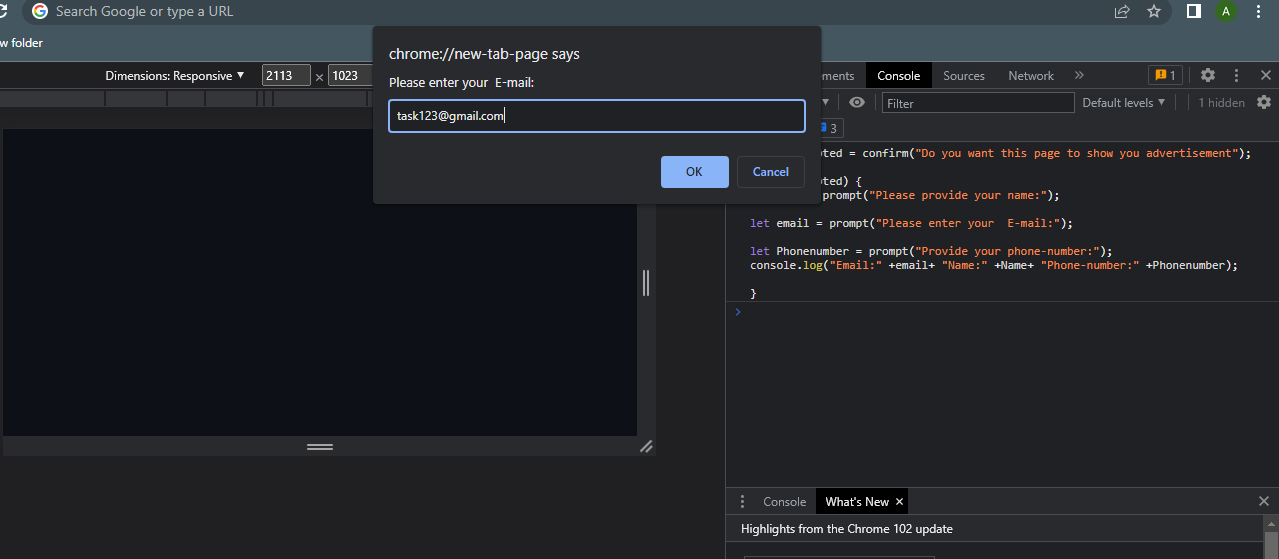This screenshot has width=1279, height=559.
Task: Bookmark this tab with the star icon
Action: (x=1154, y=11)
